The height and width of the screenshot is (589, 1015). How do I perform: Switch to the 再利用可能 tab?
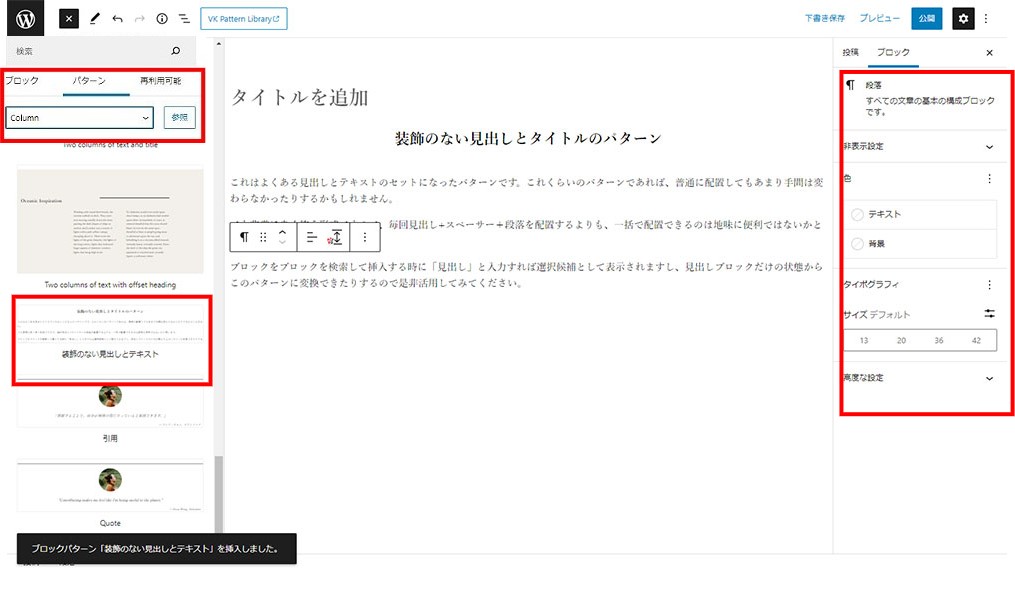click(x=160, y=80)
